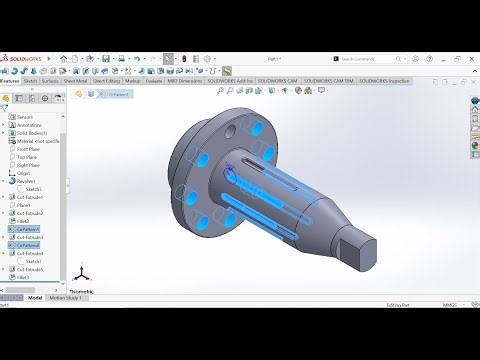This screenshot has height=360, width=480.
Task: Create a new document icon
Action: tap(75, 59)
